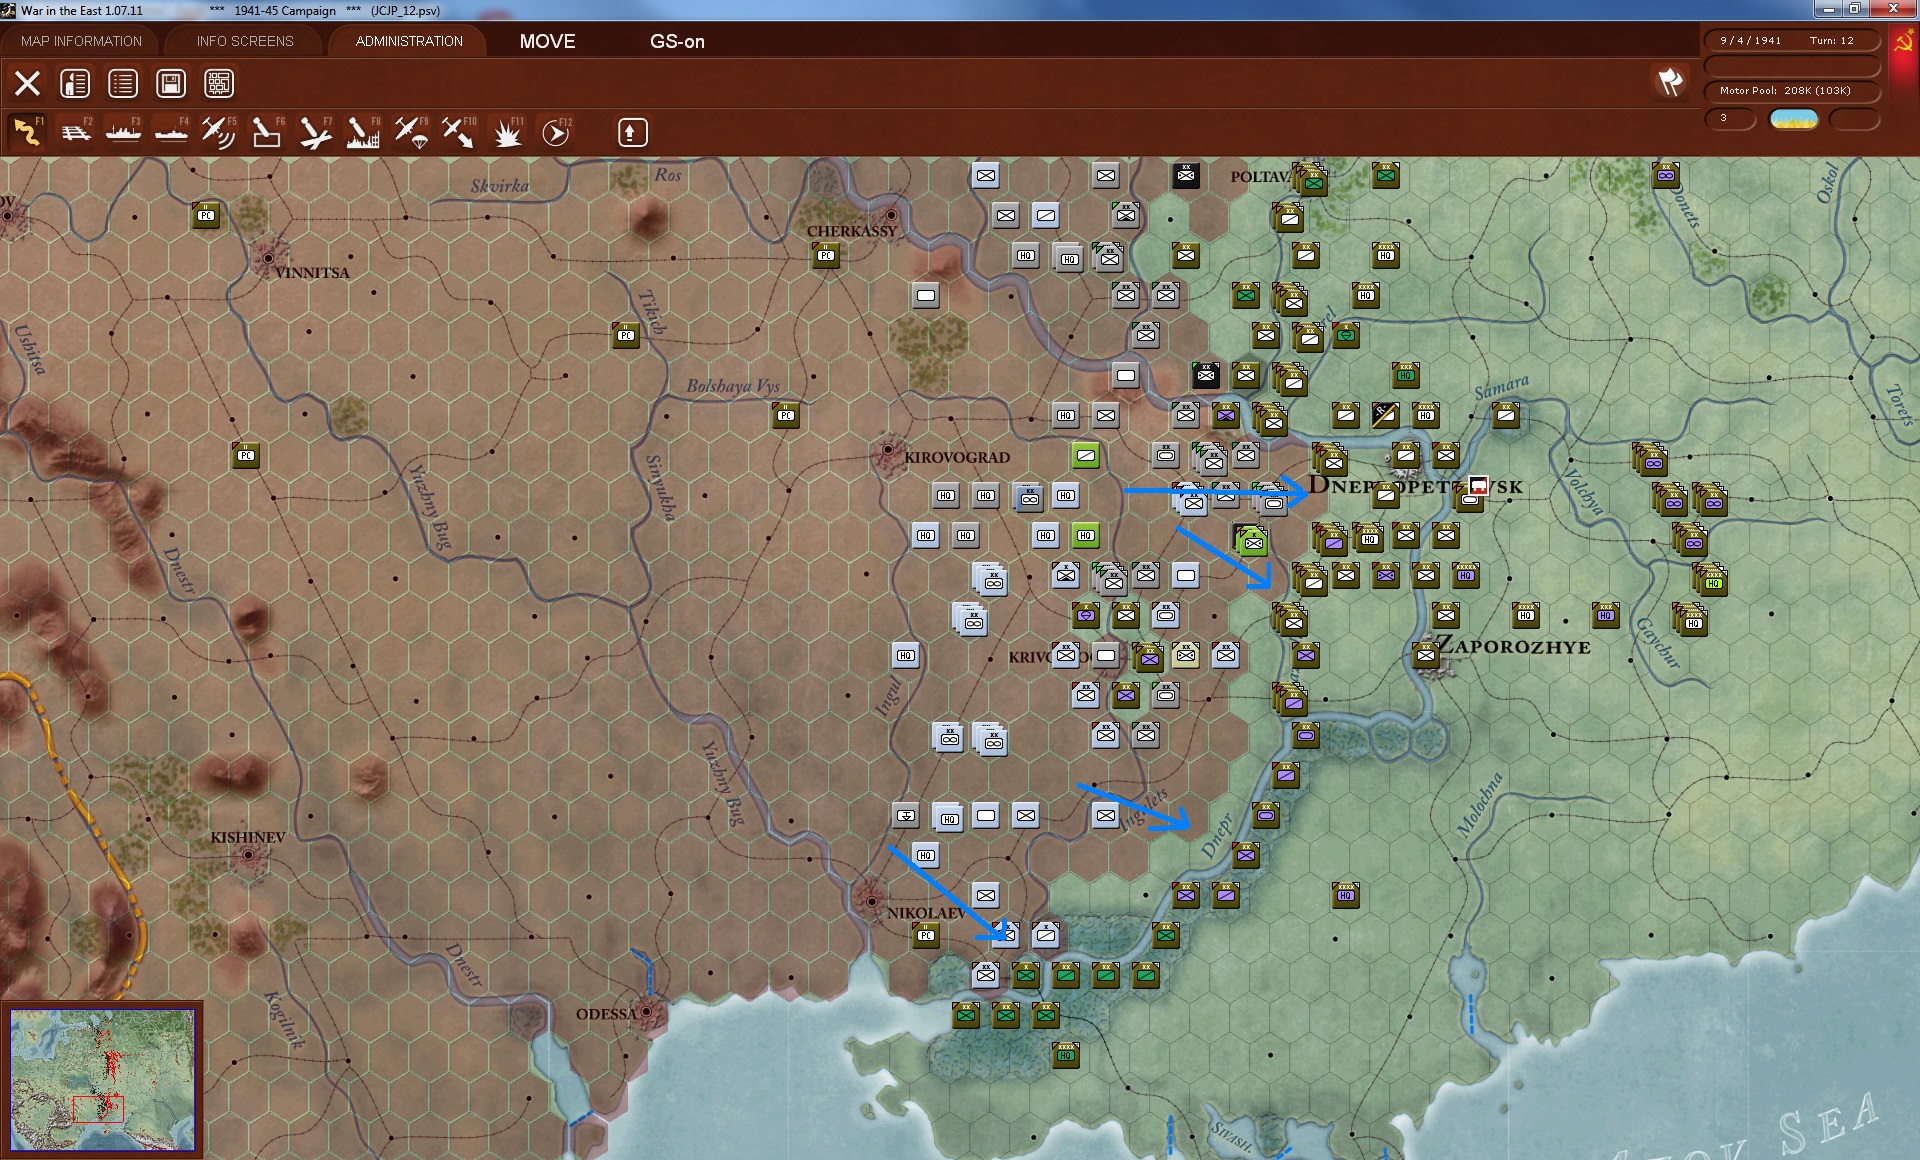Select the F10 air transfer mode icon
Image resolution: width=1920 pixels, height=1160 pixels.
click(x=459, y=132)
